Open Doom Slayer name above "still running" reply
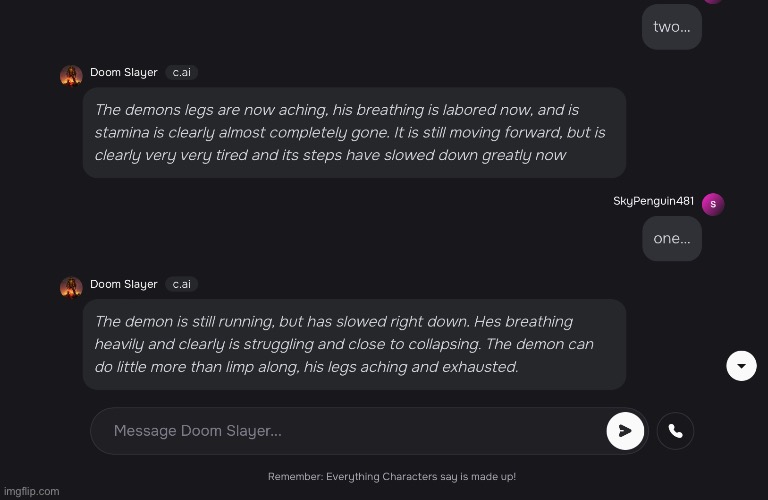Image resolution: width=768 pixels, height=500 pixels. (x=123, y=285)
